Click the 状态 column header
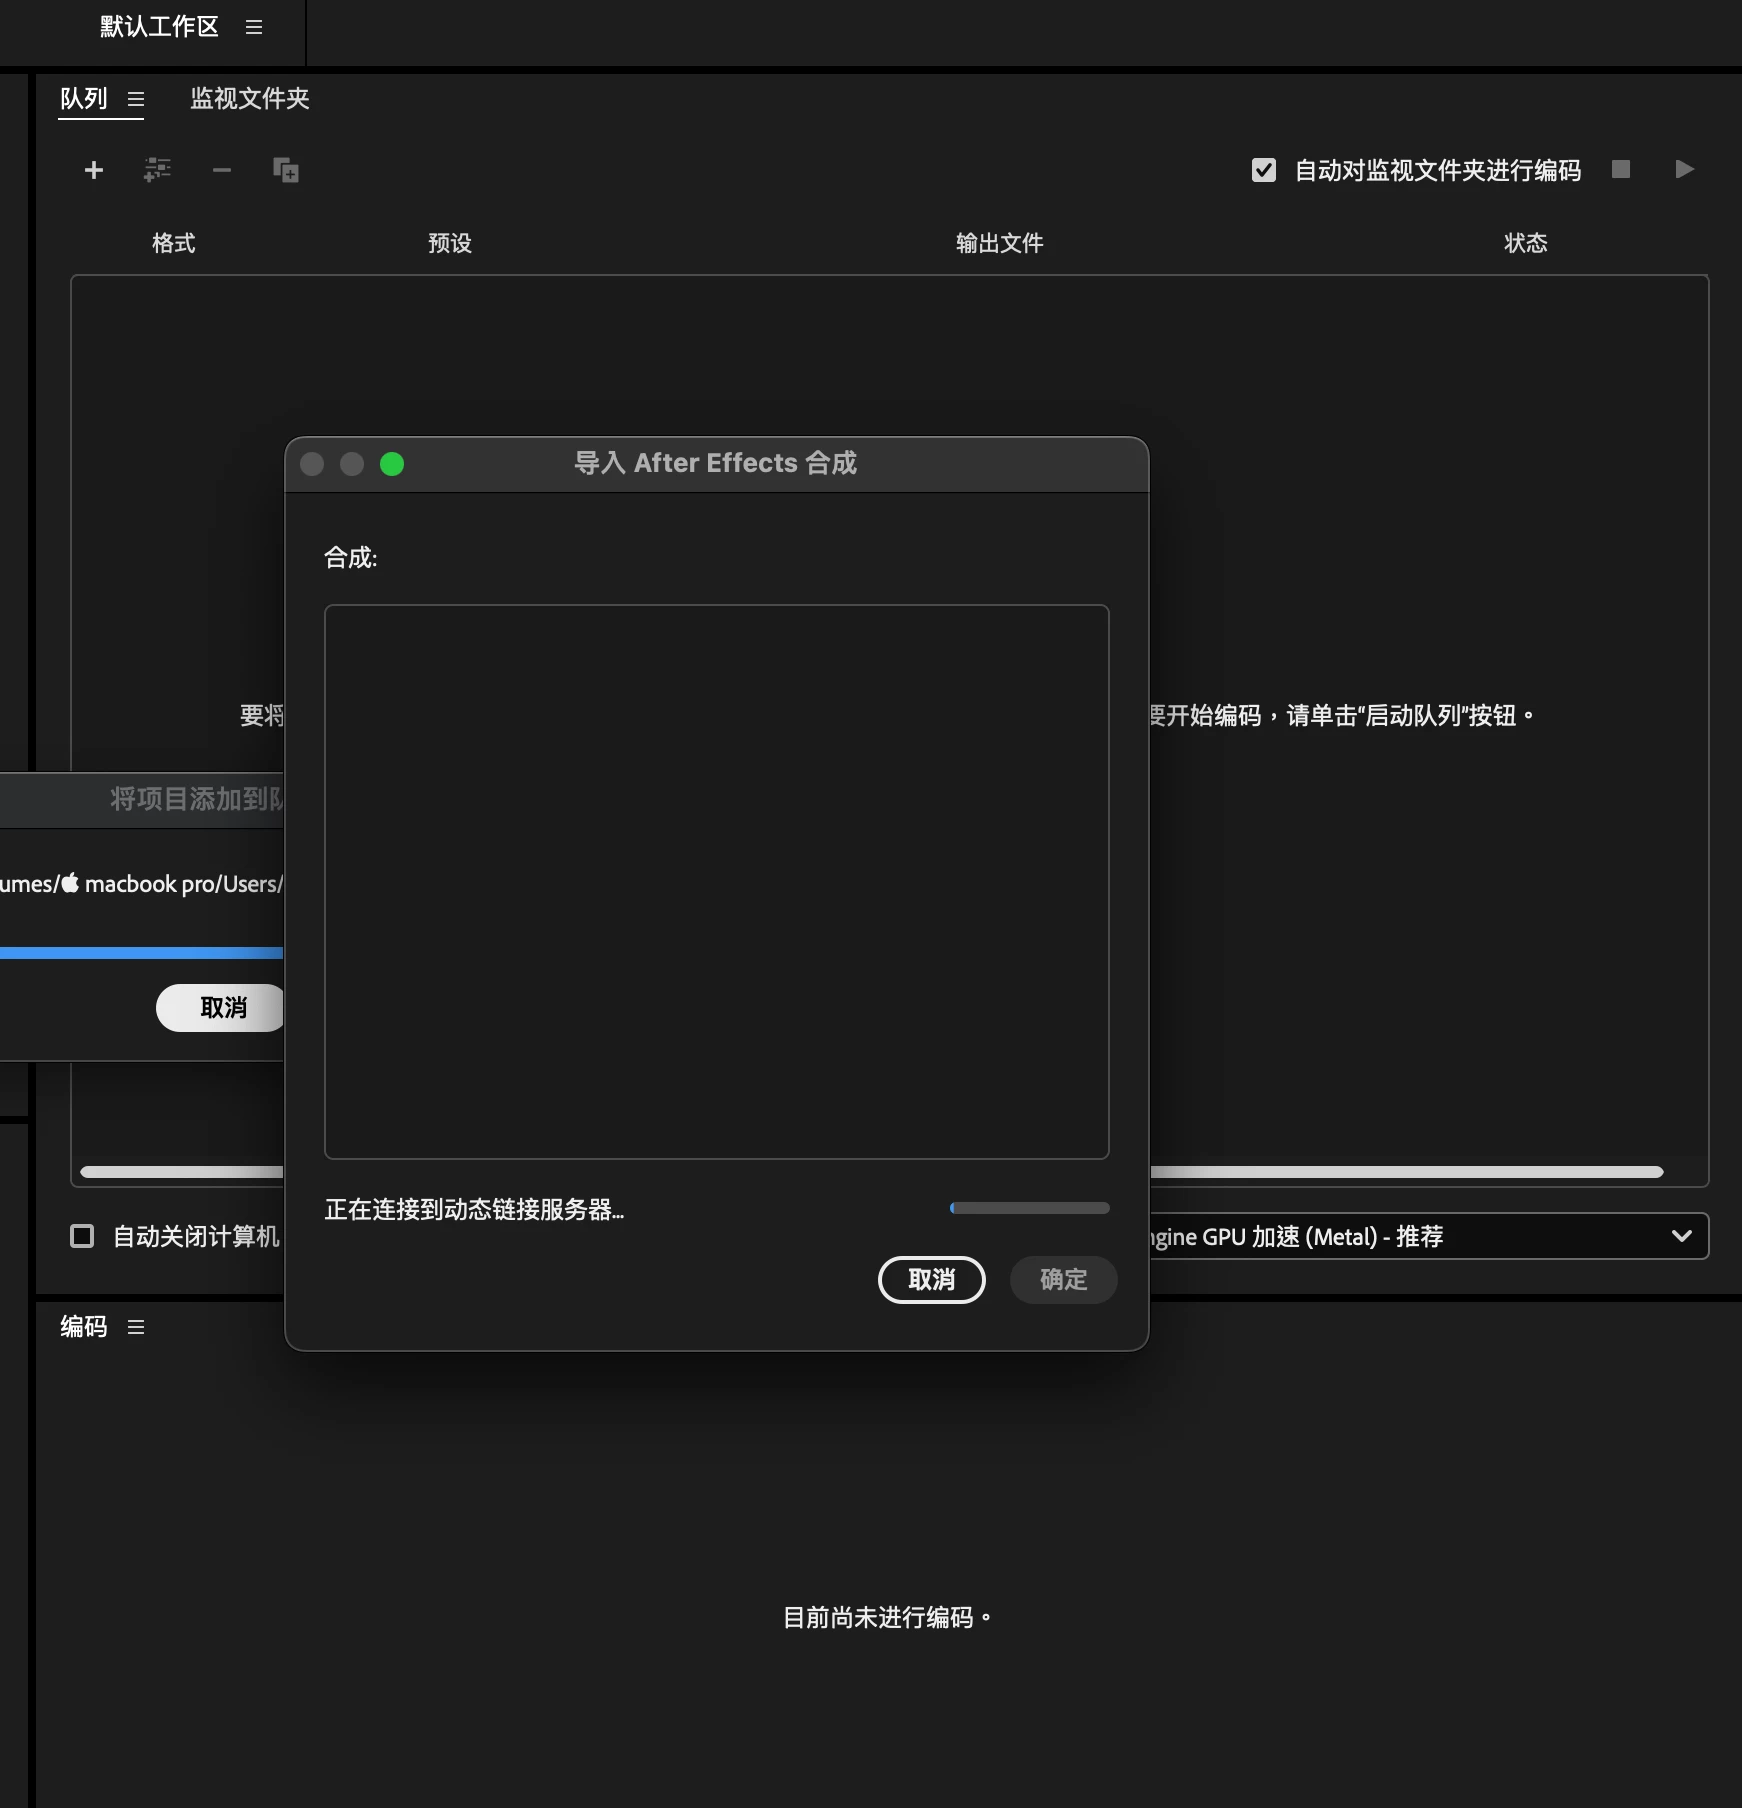Viewport: 1742px width, 1808px height. point(1526,243)
